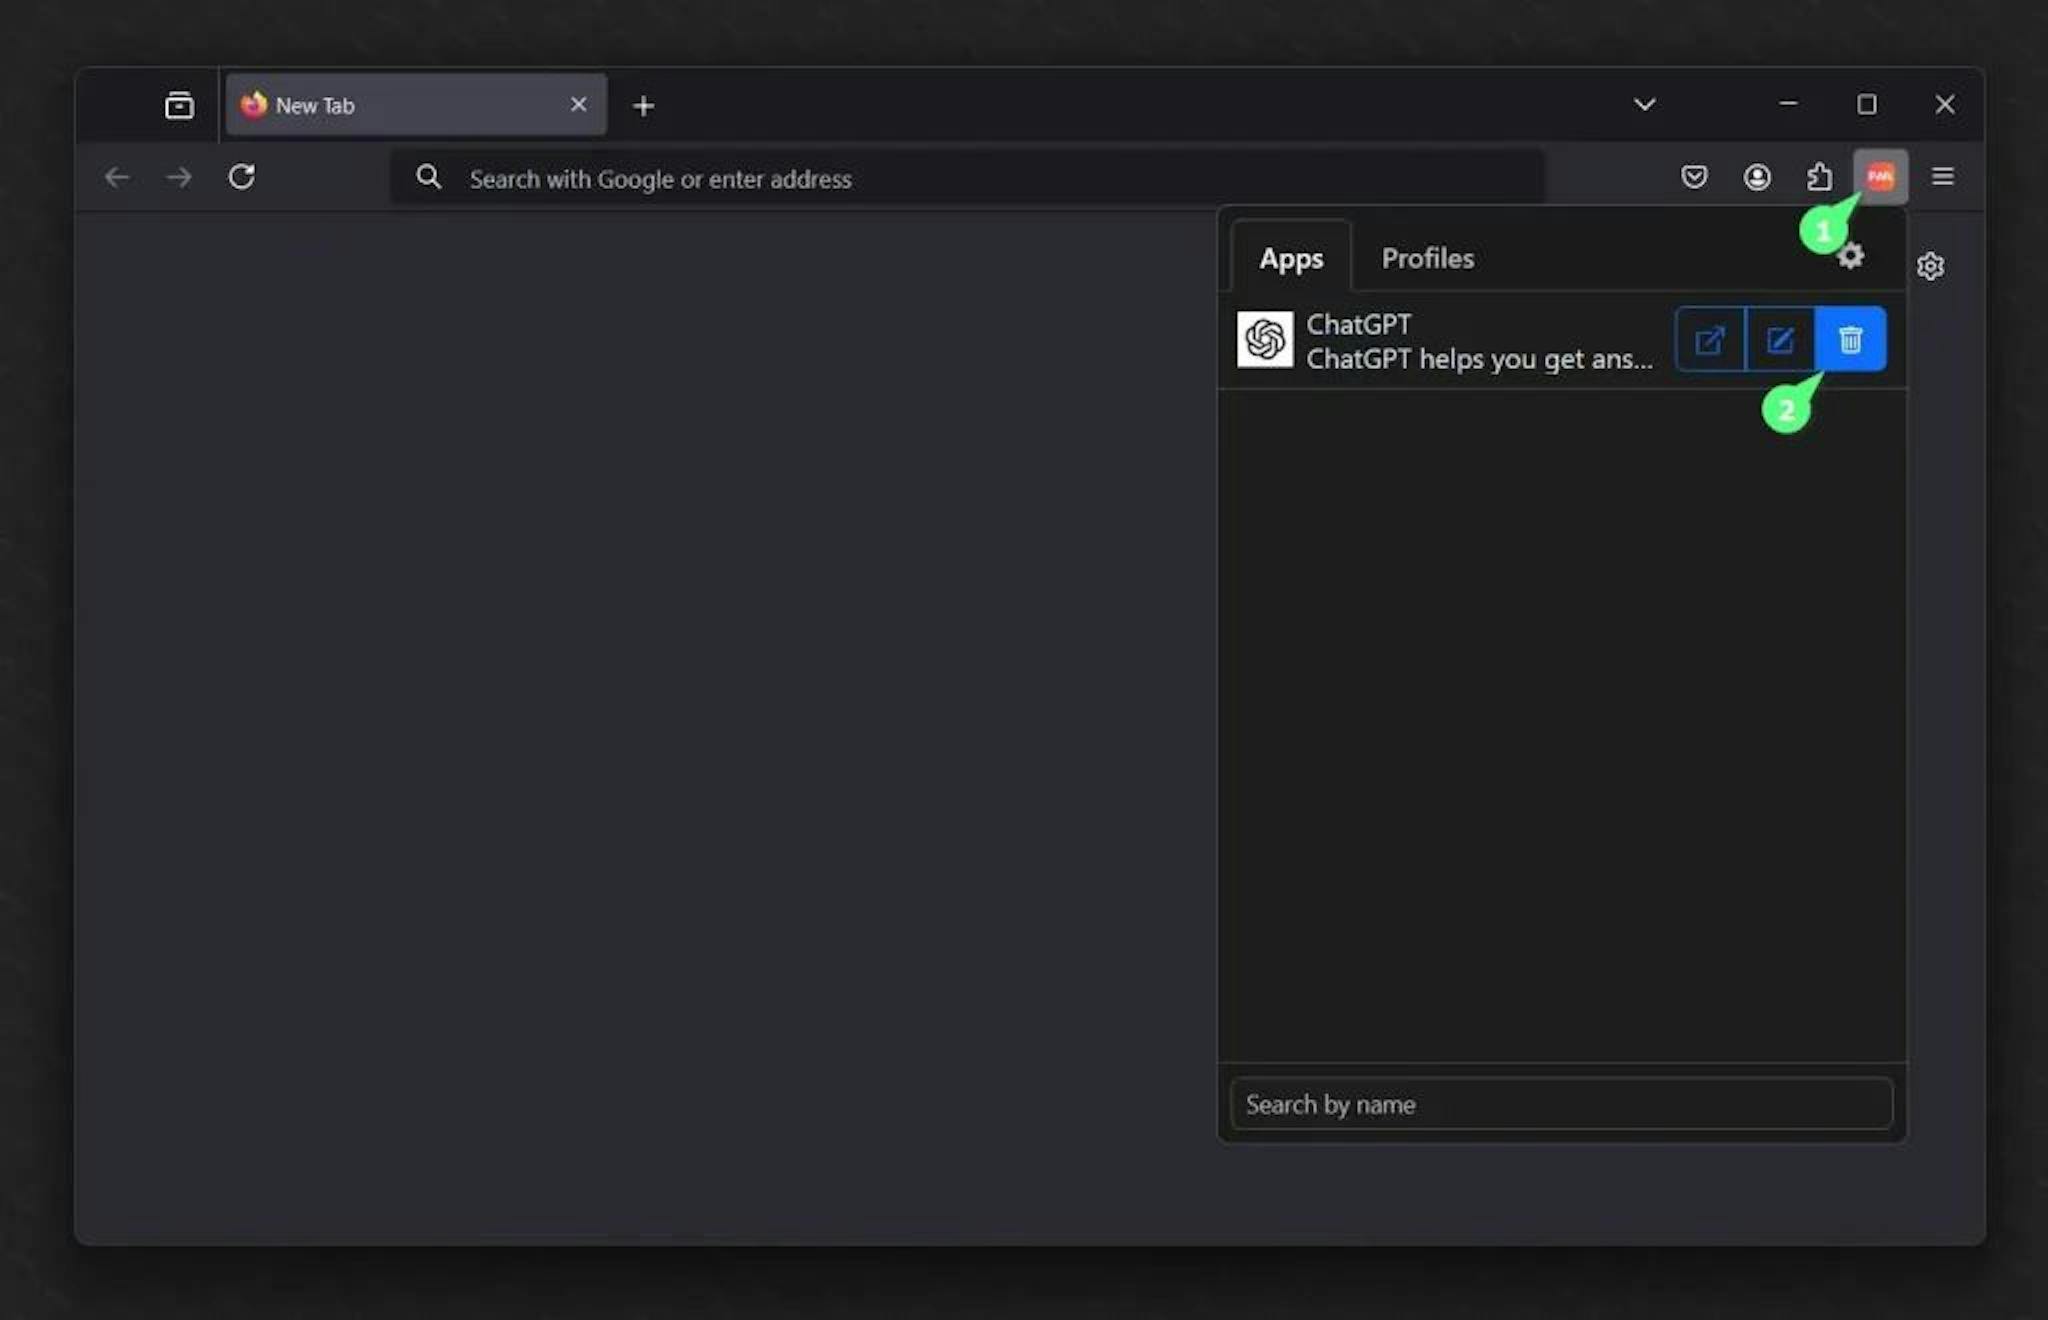
Task: Reload the current page
Action: click(x=242, y=177)
